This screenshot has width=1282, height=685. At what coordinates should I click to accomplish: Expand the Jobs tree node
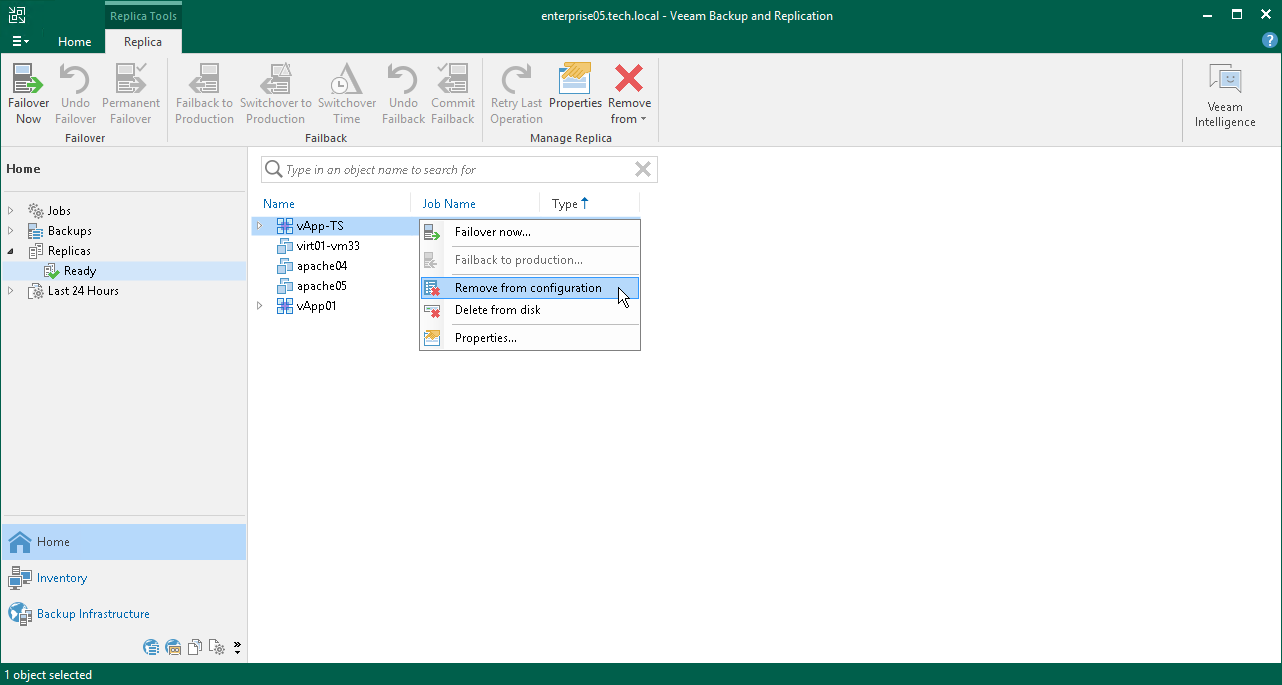[11, 211]
